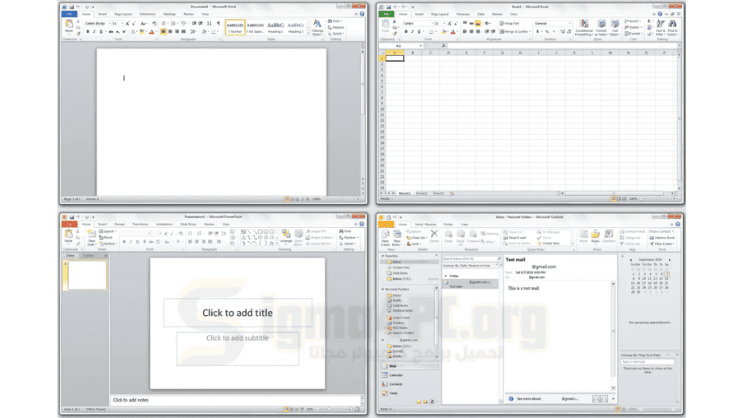
Task: Open Conditional Formatting in Excel
Action: tap(584, 28)
